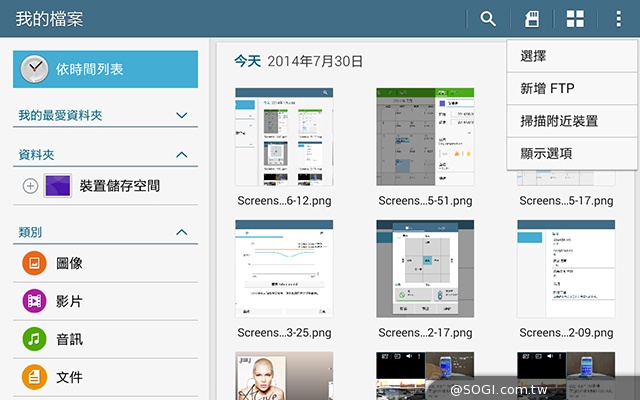
Task: Open the 音訊 category label
Action: pos(69,339)
